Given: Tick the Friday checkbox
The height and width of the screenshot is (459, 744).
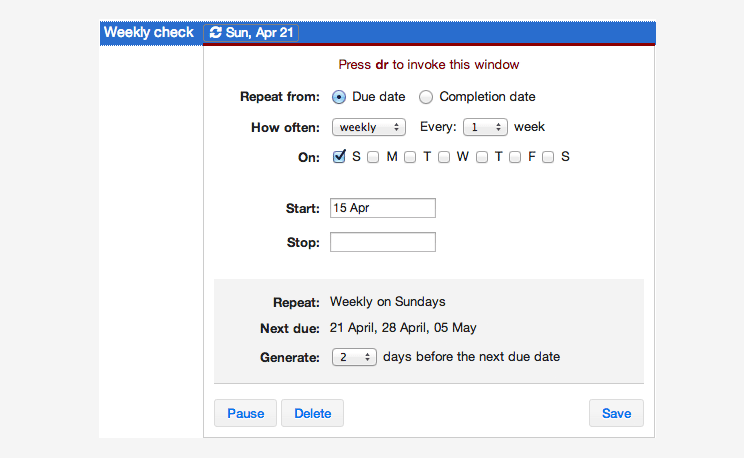Looking at the screenshot, I should click(x=515, y=157).
